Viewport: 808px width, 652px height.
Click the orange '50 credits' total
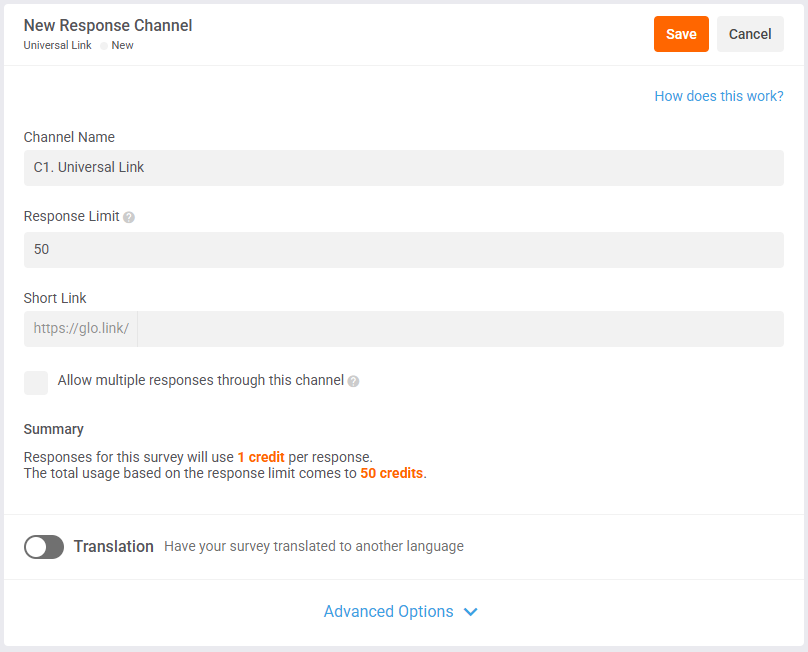pyautogui.click(x=392, y=473)
